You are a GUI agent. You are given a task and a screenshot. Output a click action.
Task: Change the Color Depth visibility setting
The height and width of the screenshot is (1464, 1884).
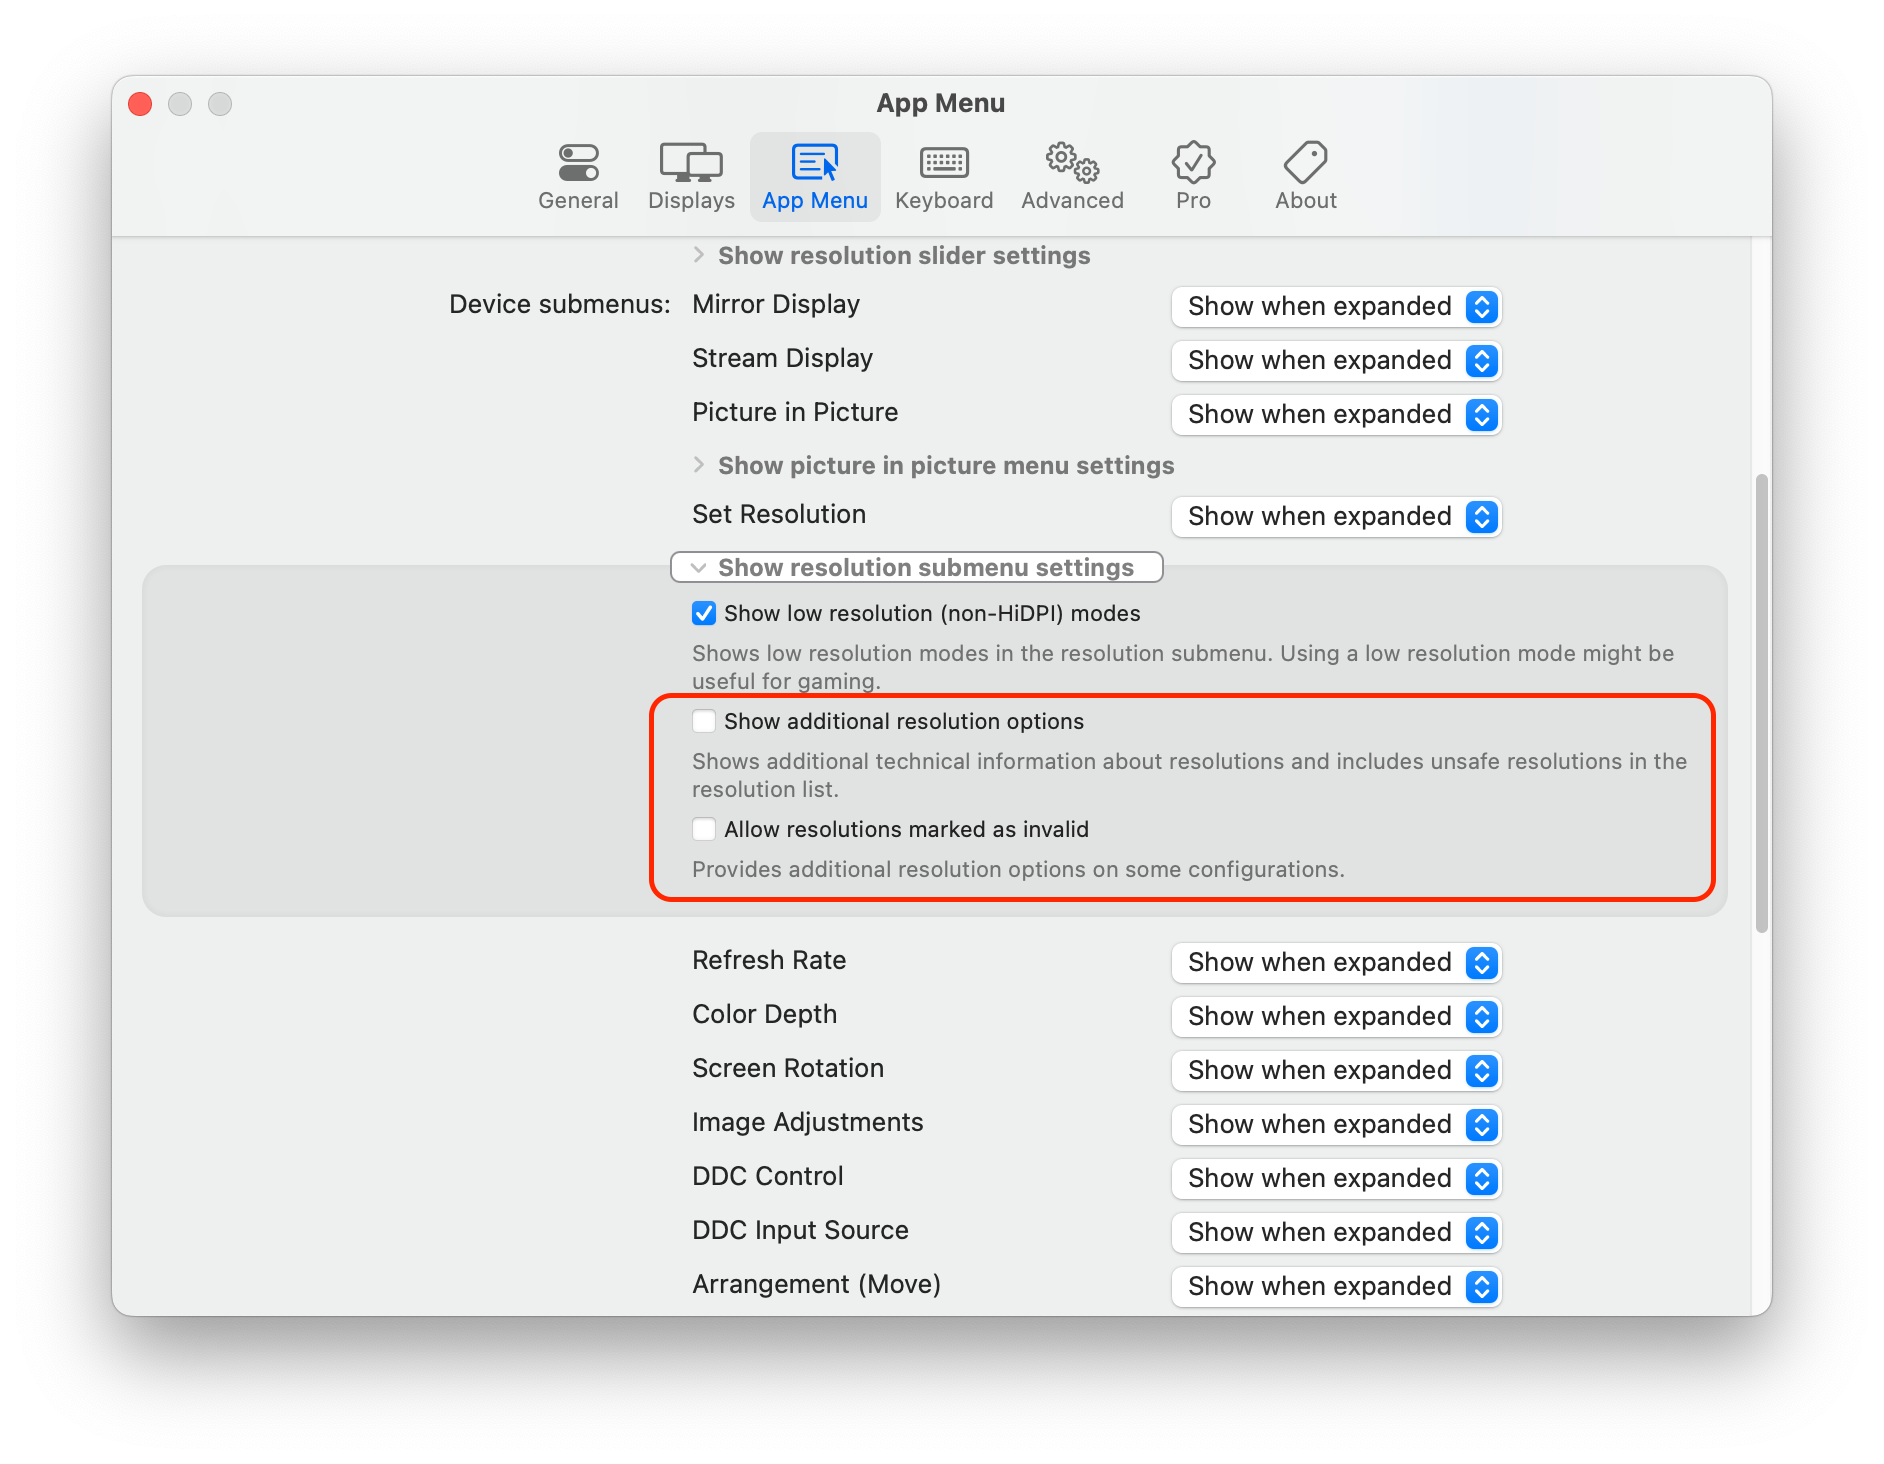1335,1016
